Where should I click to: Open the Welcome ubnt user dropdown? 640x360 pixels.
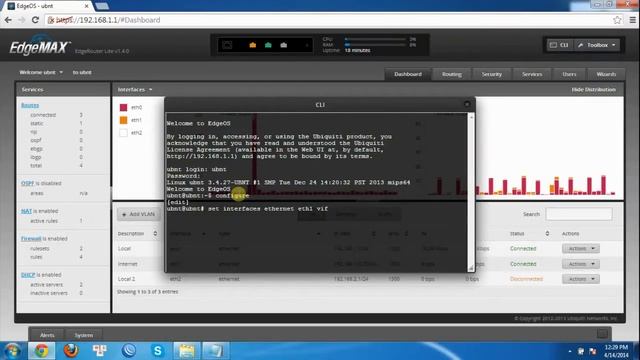41,72
